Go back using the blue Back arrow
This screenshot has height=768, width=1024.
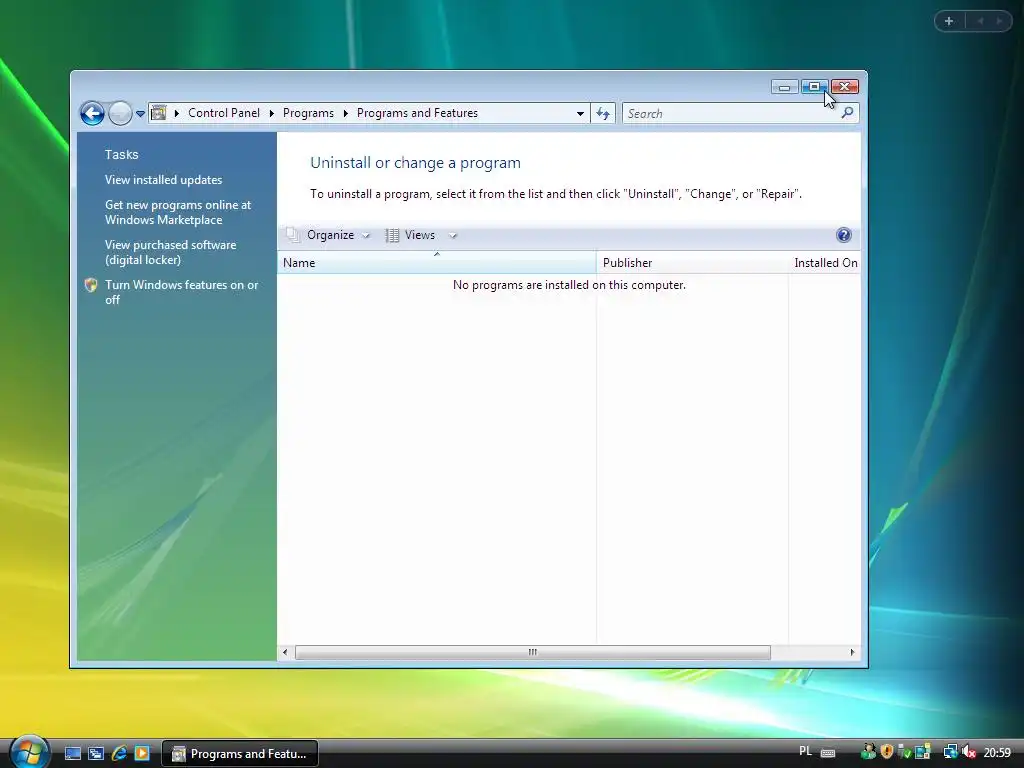tap(92, 114)
